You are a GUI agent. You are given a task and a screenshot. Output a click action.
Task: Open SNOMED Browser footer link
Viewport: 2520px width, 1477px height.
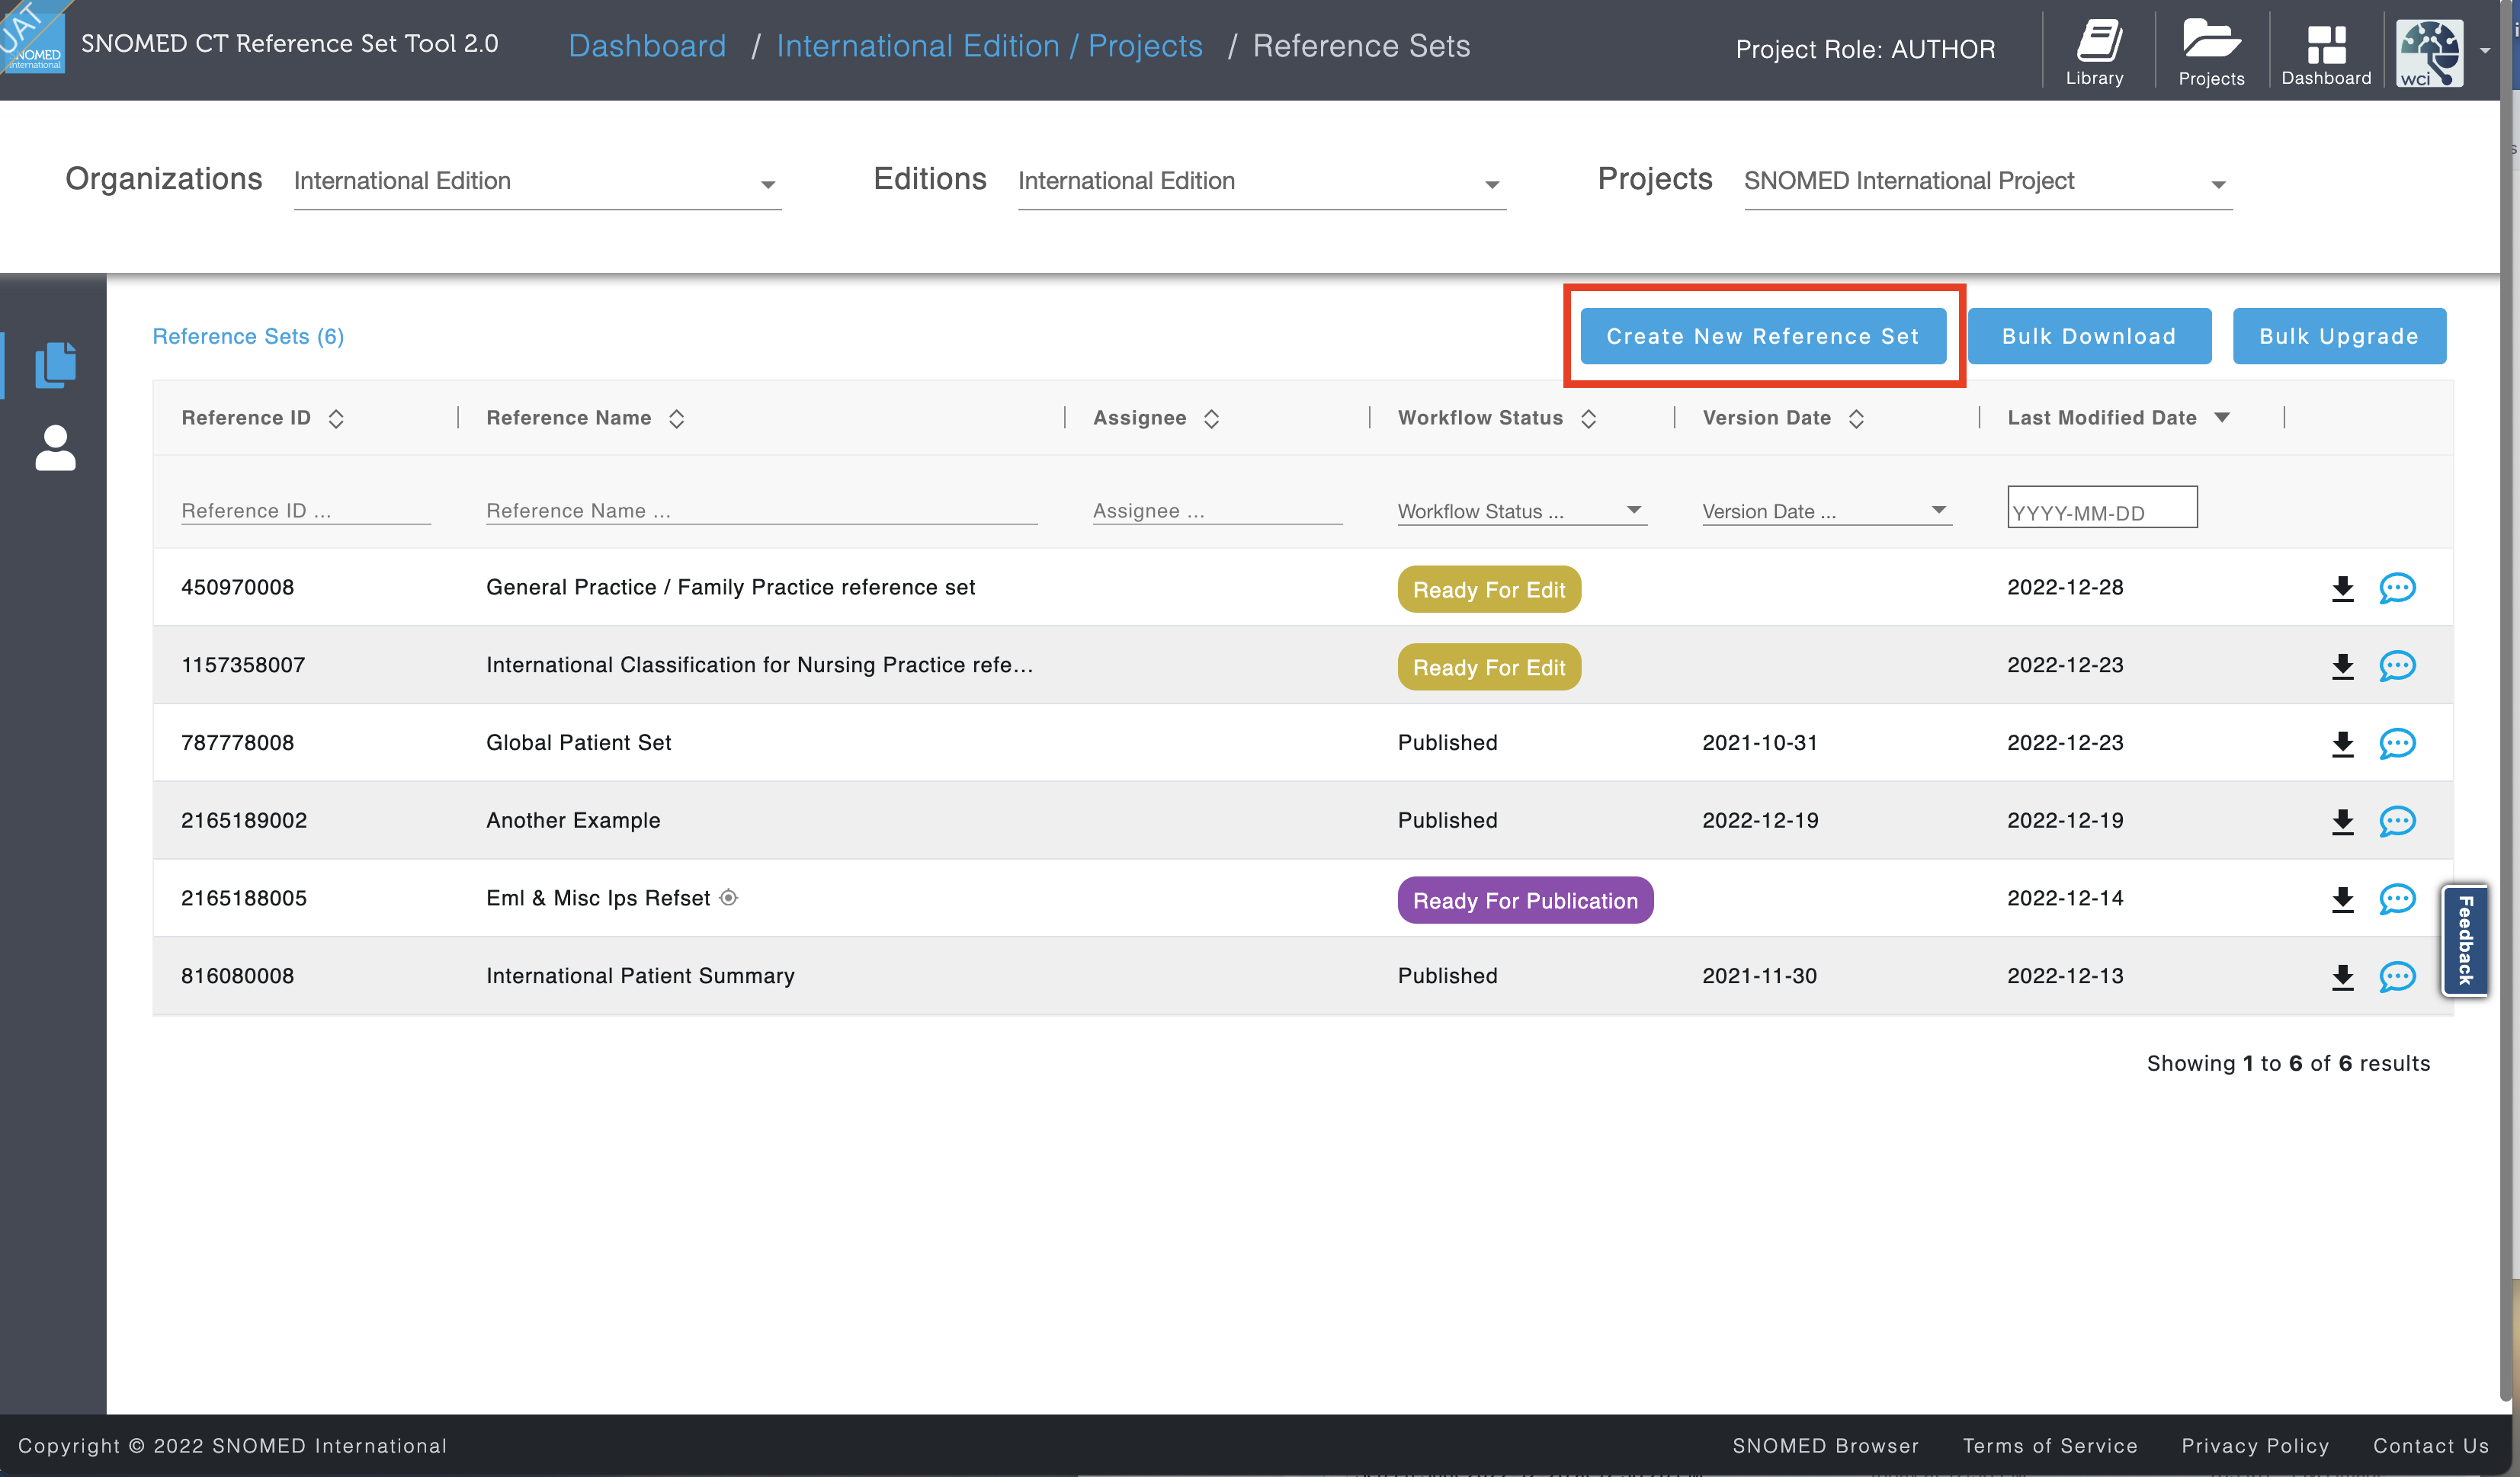point(1825,1446)
